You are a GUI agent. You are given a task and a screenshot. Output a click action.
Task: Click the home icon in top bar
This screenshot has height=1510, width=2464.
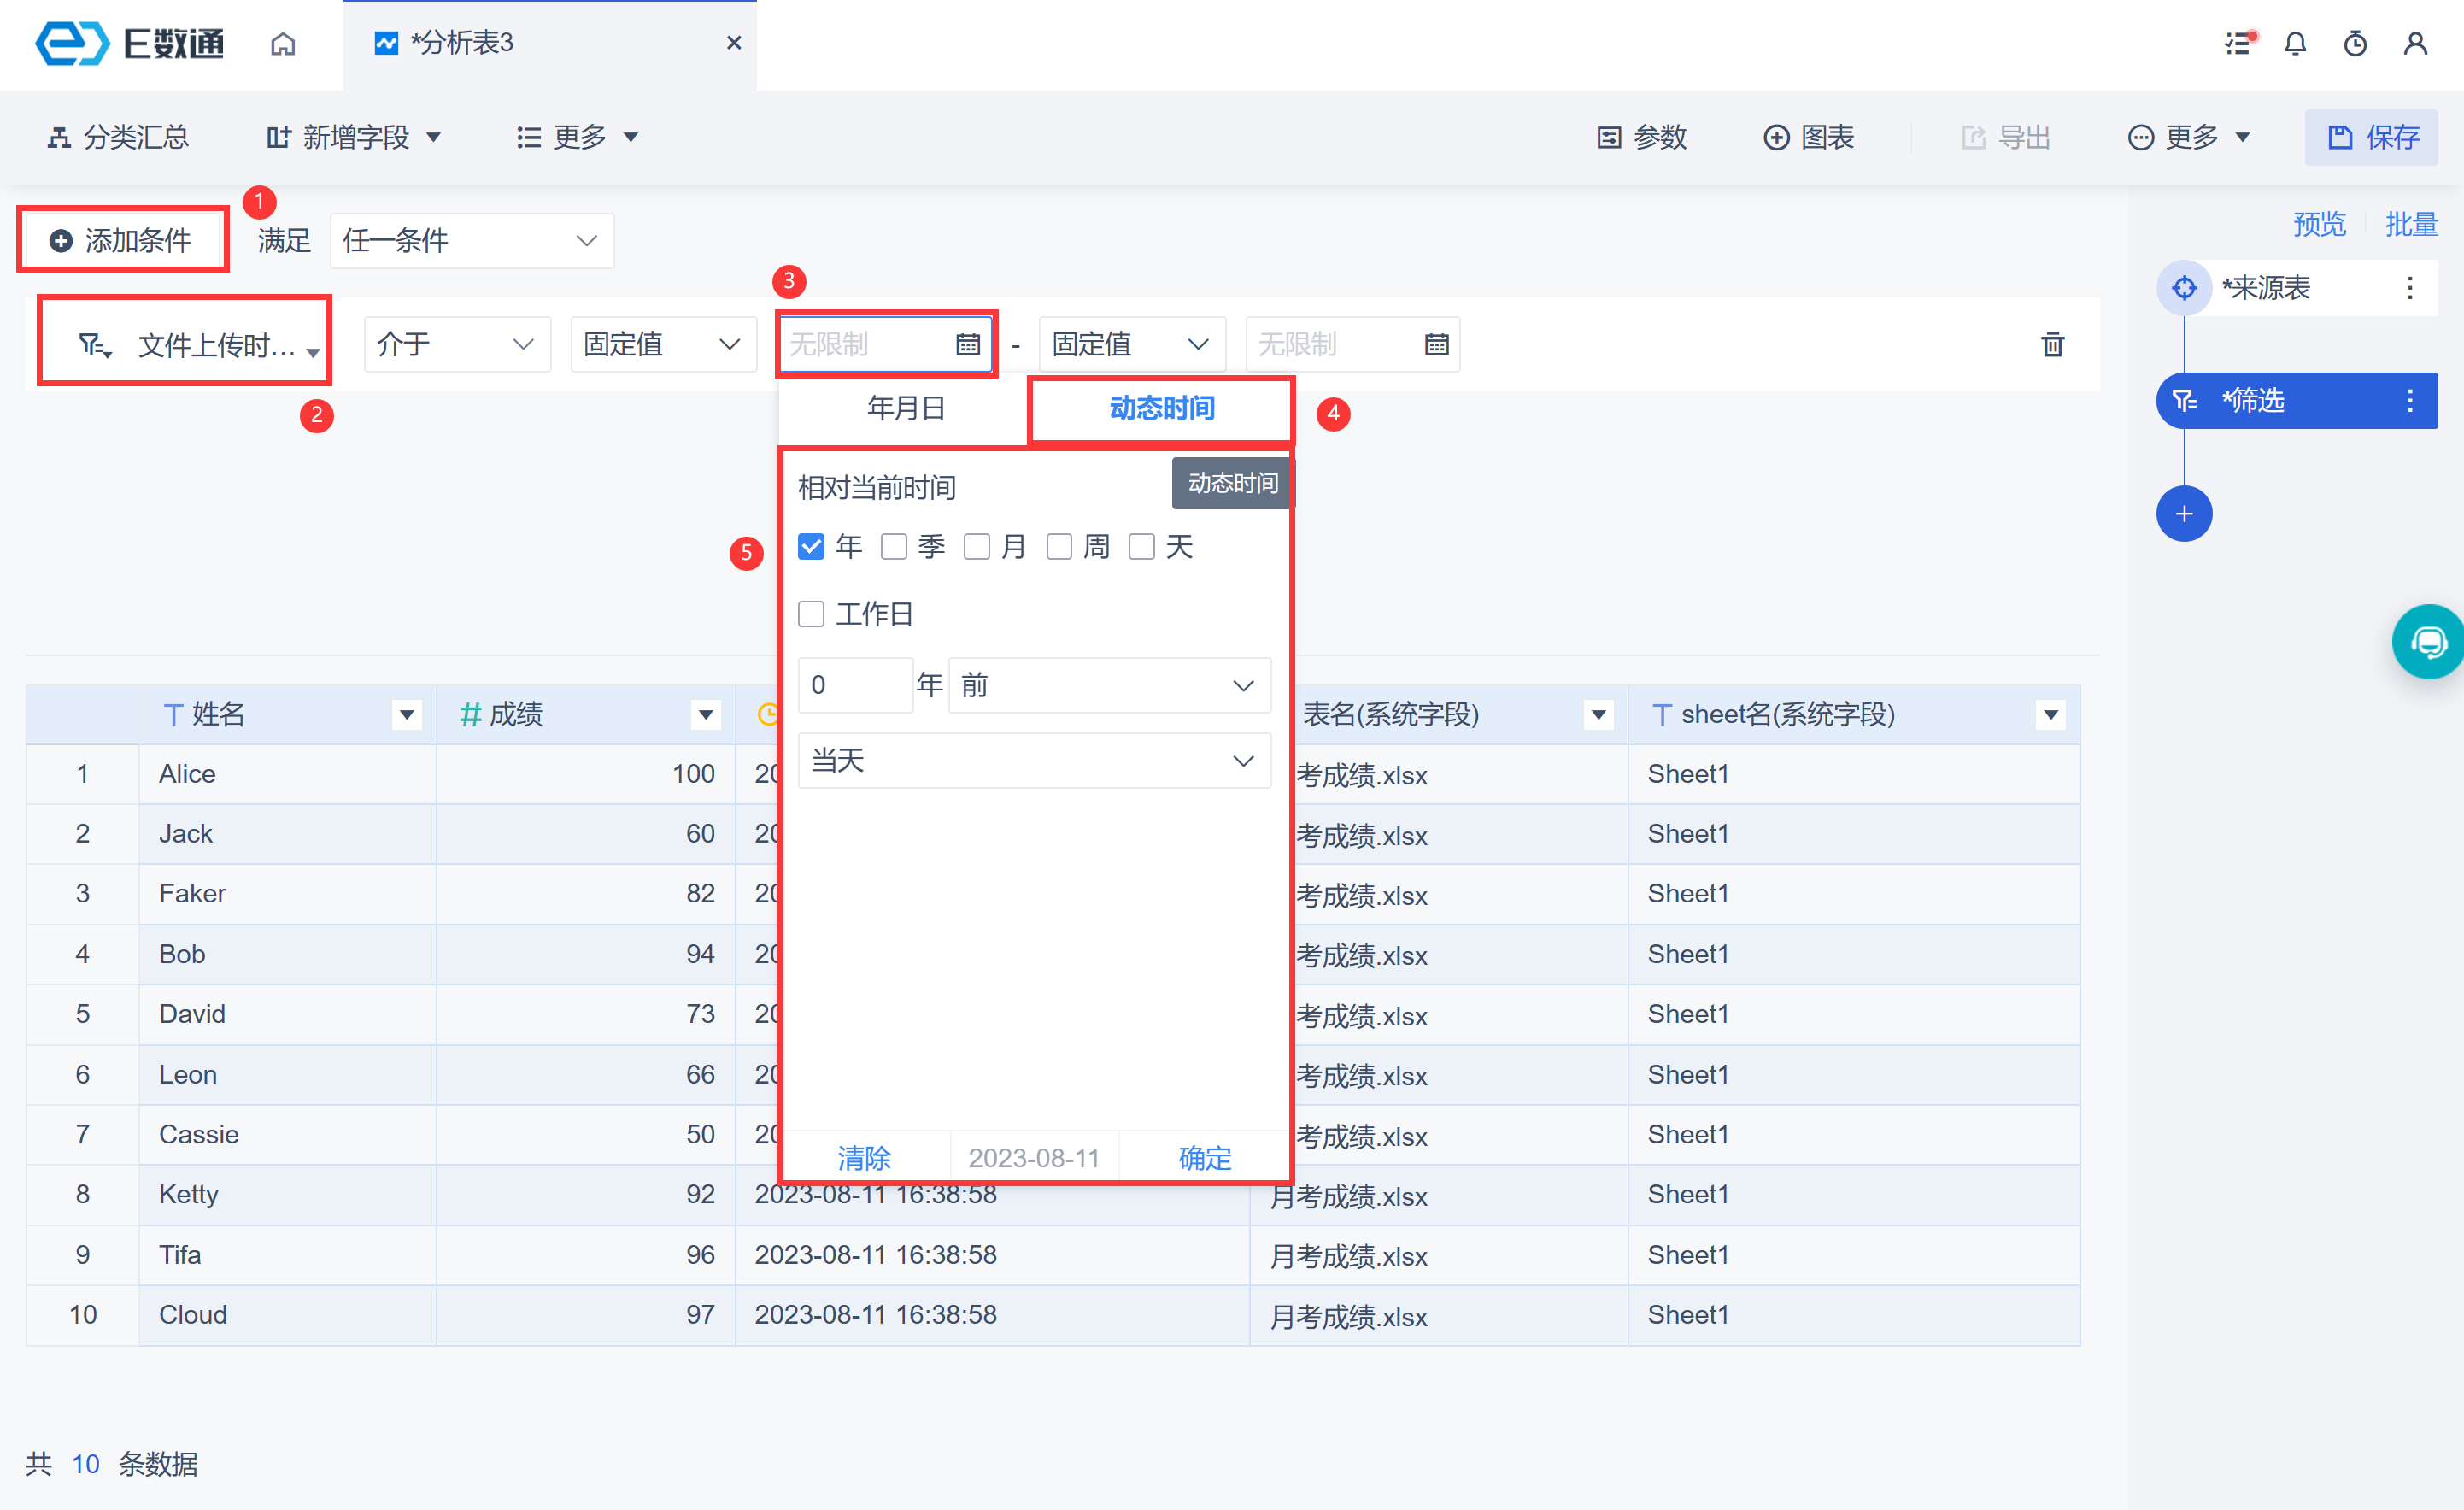283,44
